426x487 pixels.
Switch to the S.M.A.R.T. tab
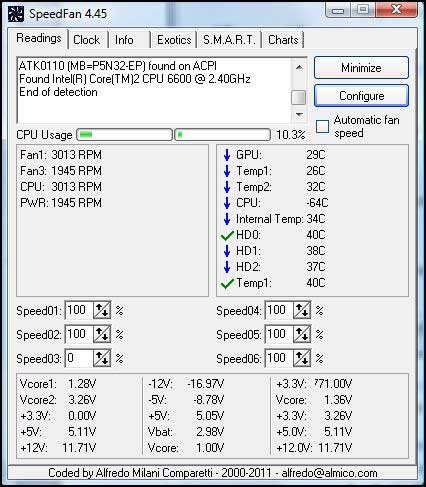[229, 40]
